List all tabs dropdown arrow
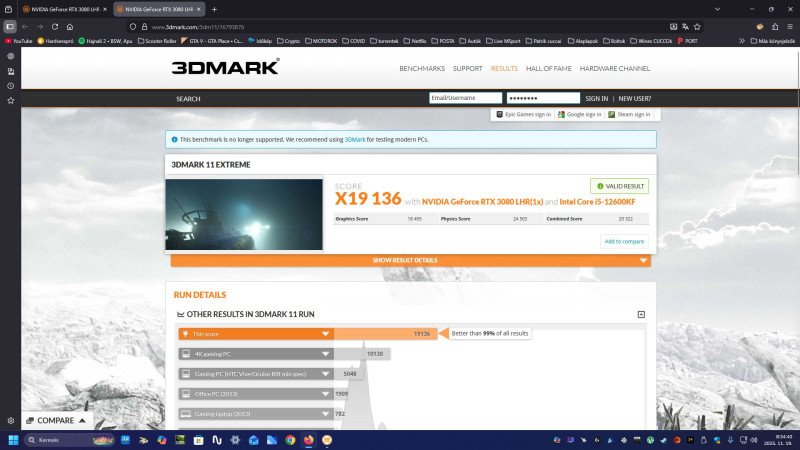This screenshot has width=800, height=450. (x=717, y=9)
